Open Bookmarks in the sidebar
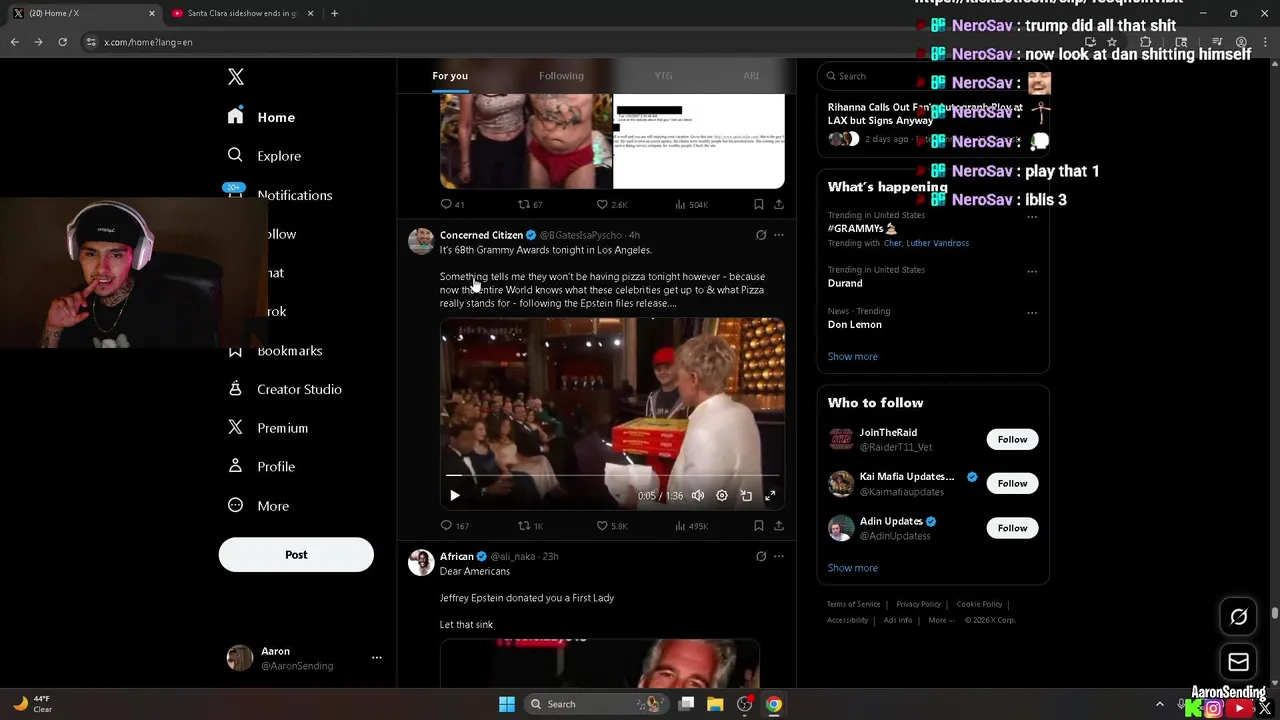1280x720 pixels. tap(275, 351)
